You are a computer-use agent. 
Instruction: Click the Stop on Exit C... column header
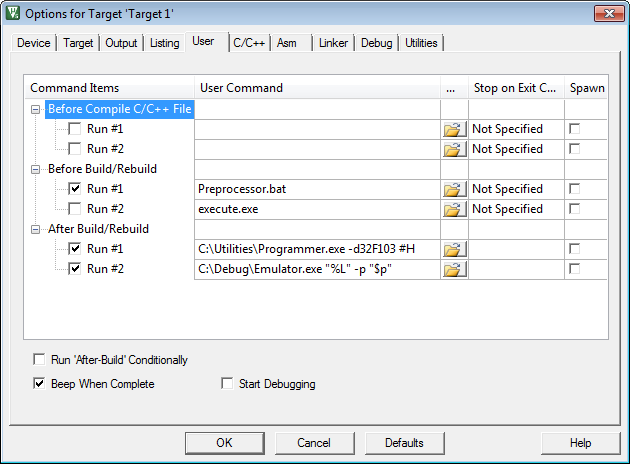pos(516,88)
